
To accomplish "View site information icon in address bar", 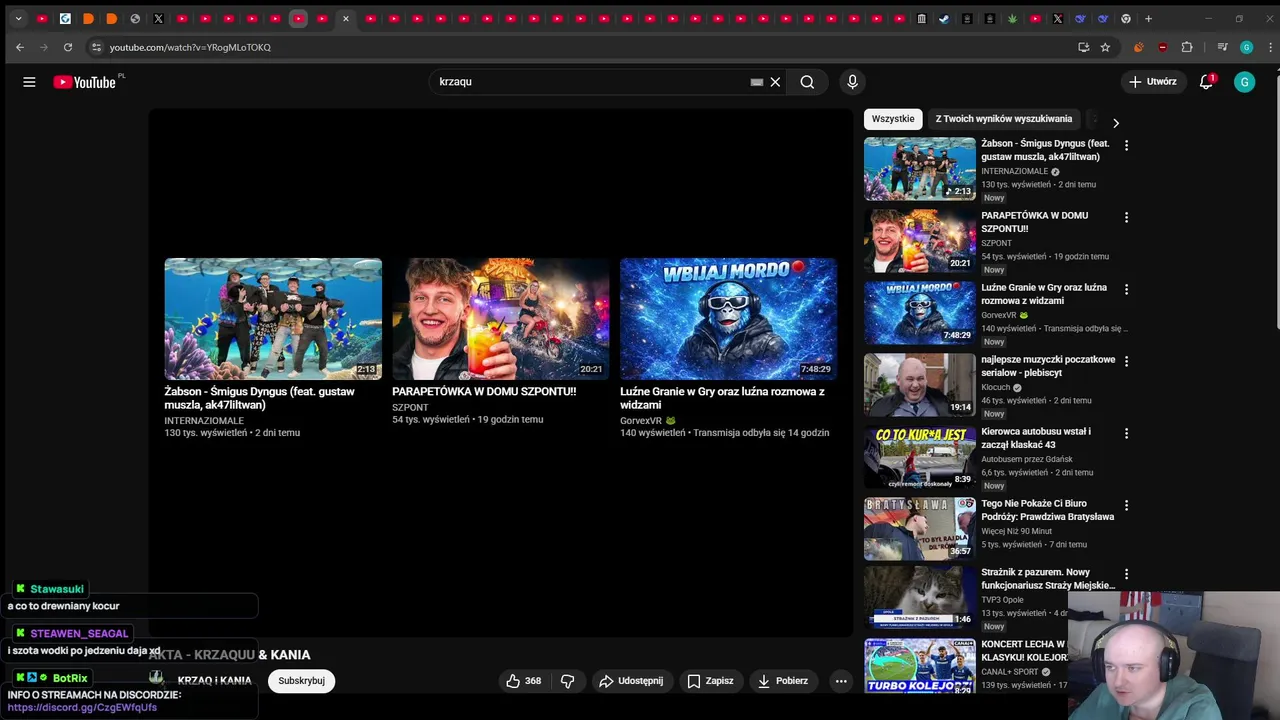I will coord(96,47).
